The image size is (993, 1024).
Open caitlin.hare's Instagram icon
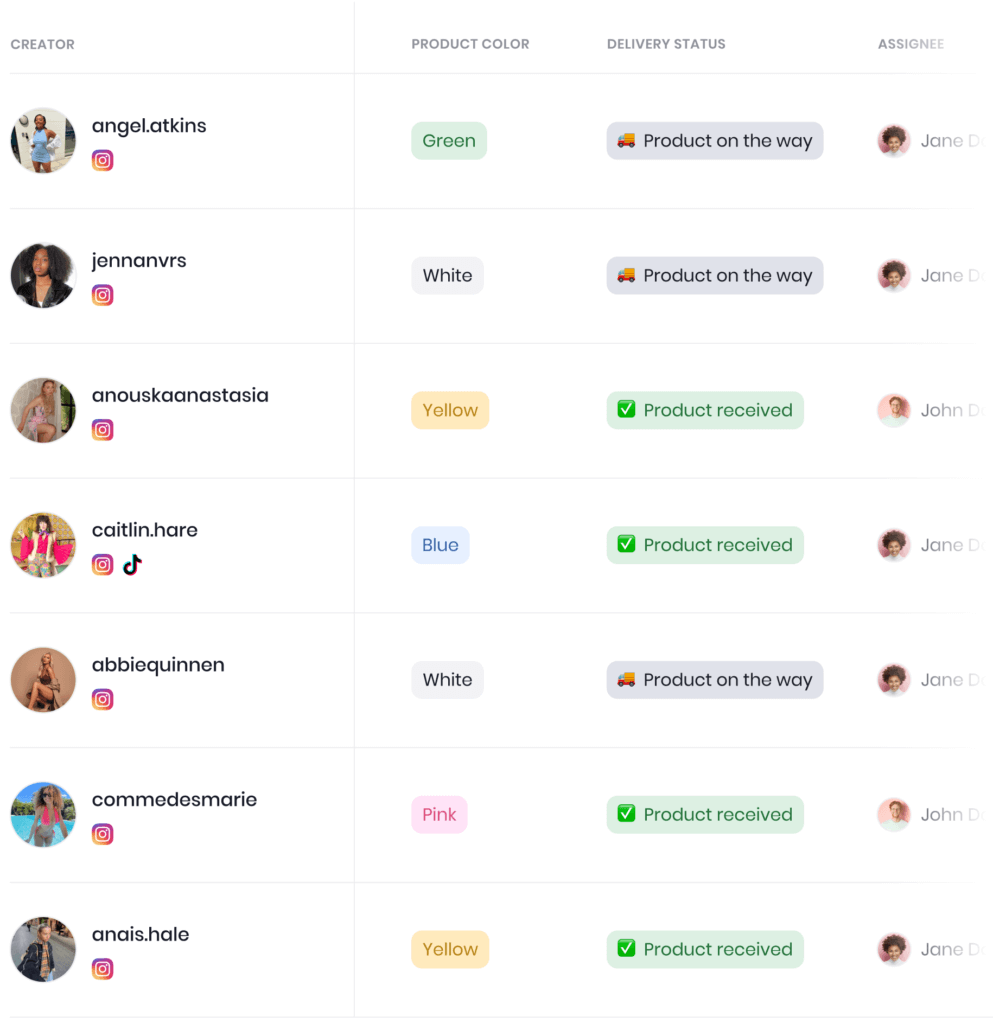[102, 564]
